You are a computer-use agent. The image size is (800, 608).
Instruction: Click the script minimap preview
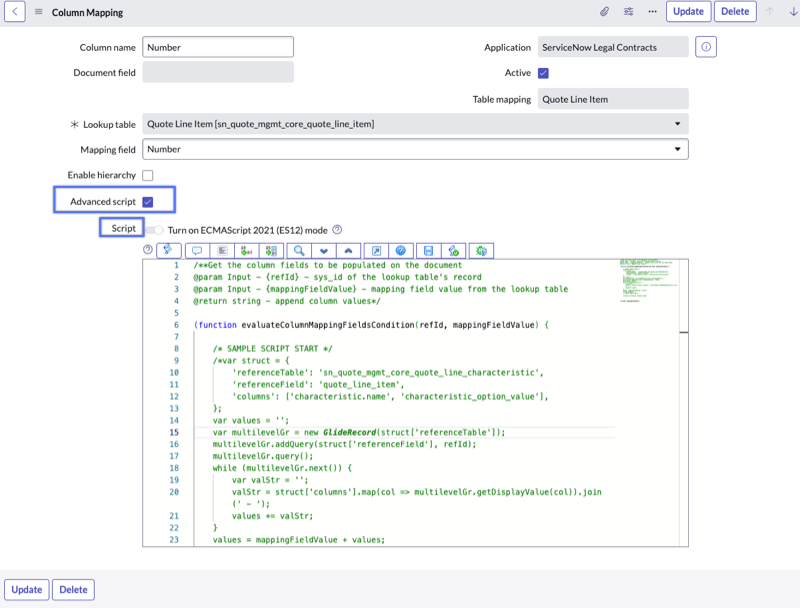coord(647,281)
